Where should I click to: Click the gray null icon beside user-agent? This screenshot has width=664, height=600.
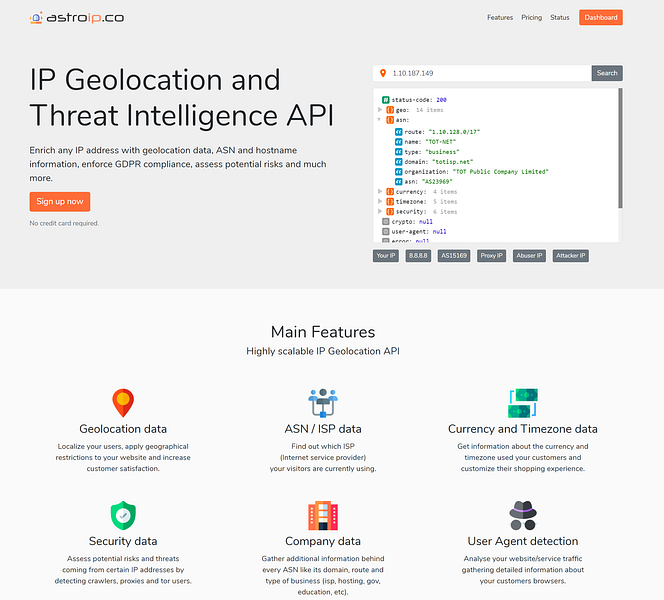pyautogui.click(x=385, y=232)
